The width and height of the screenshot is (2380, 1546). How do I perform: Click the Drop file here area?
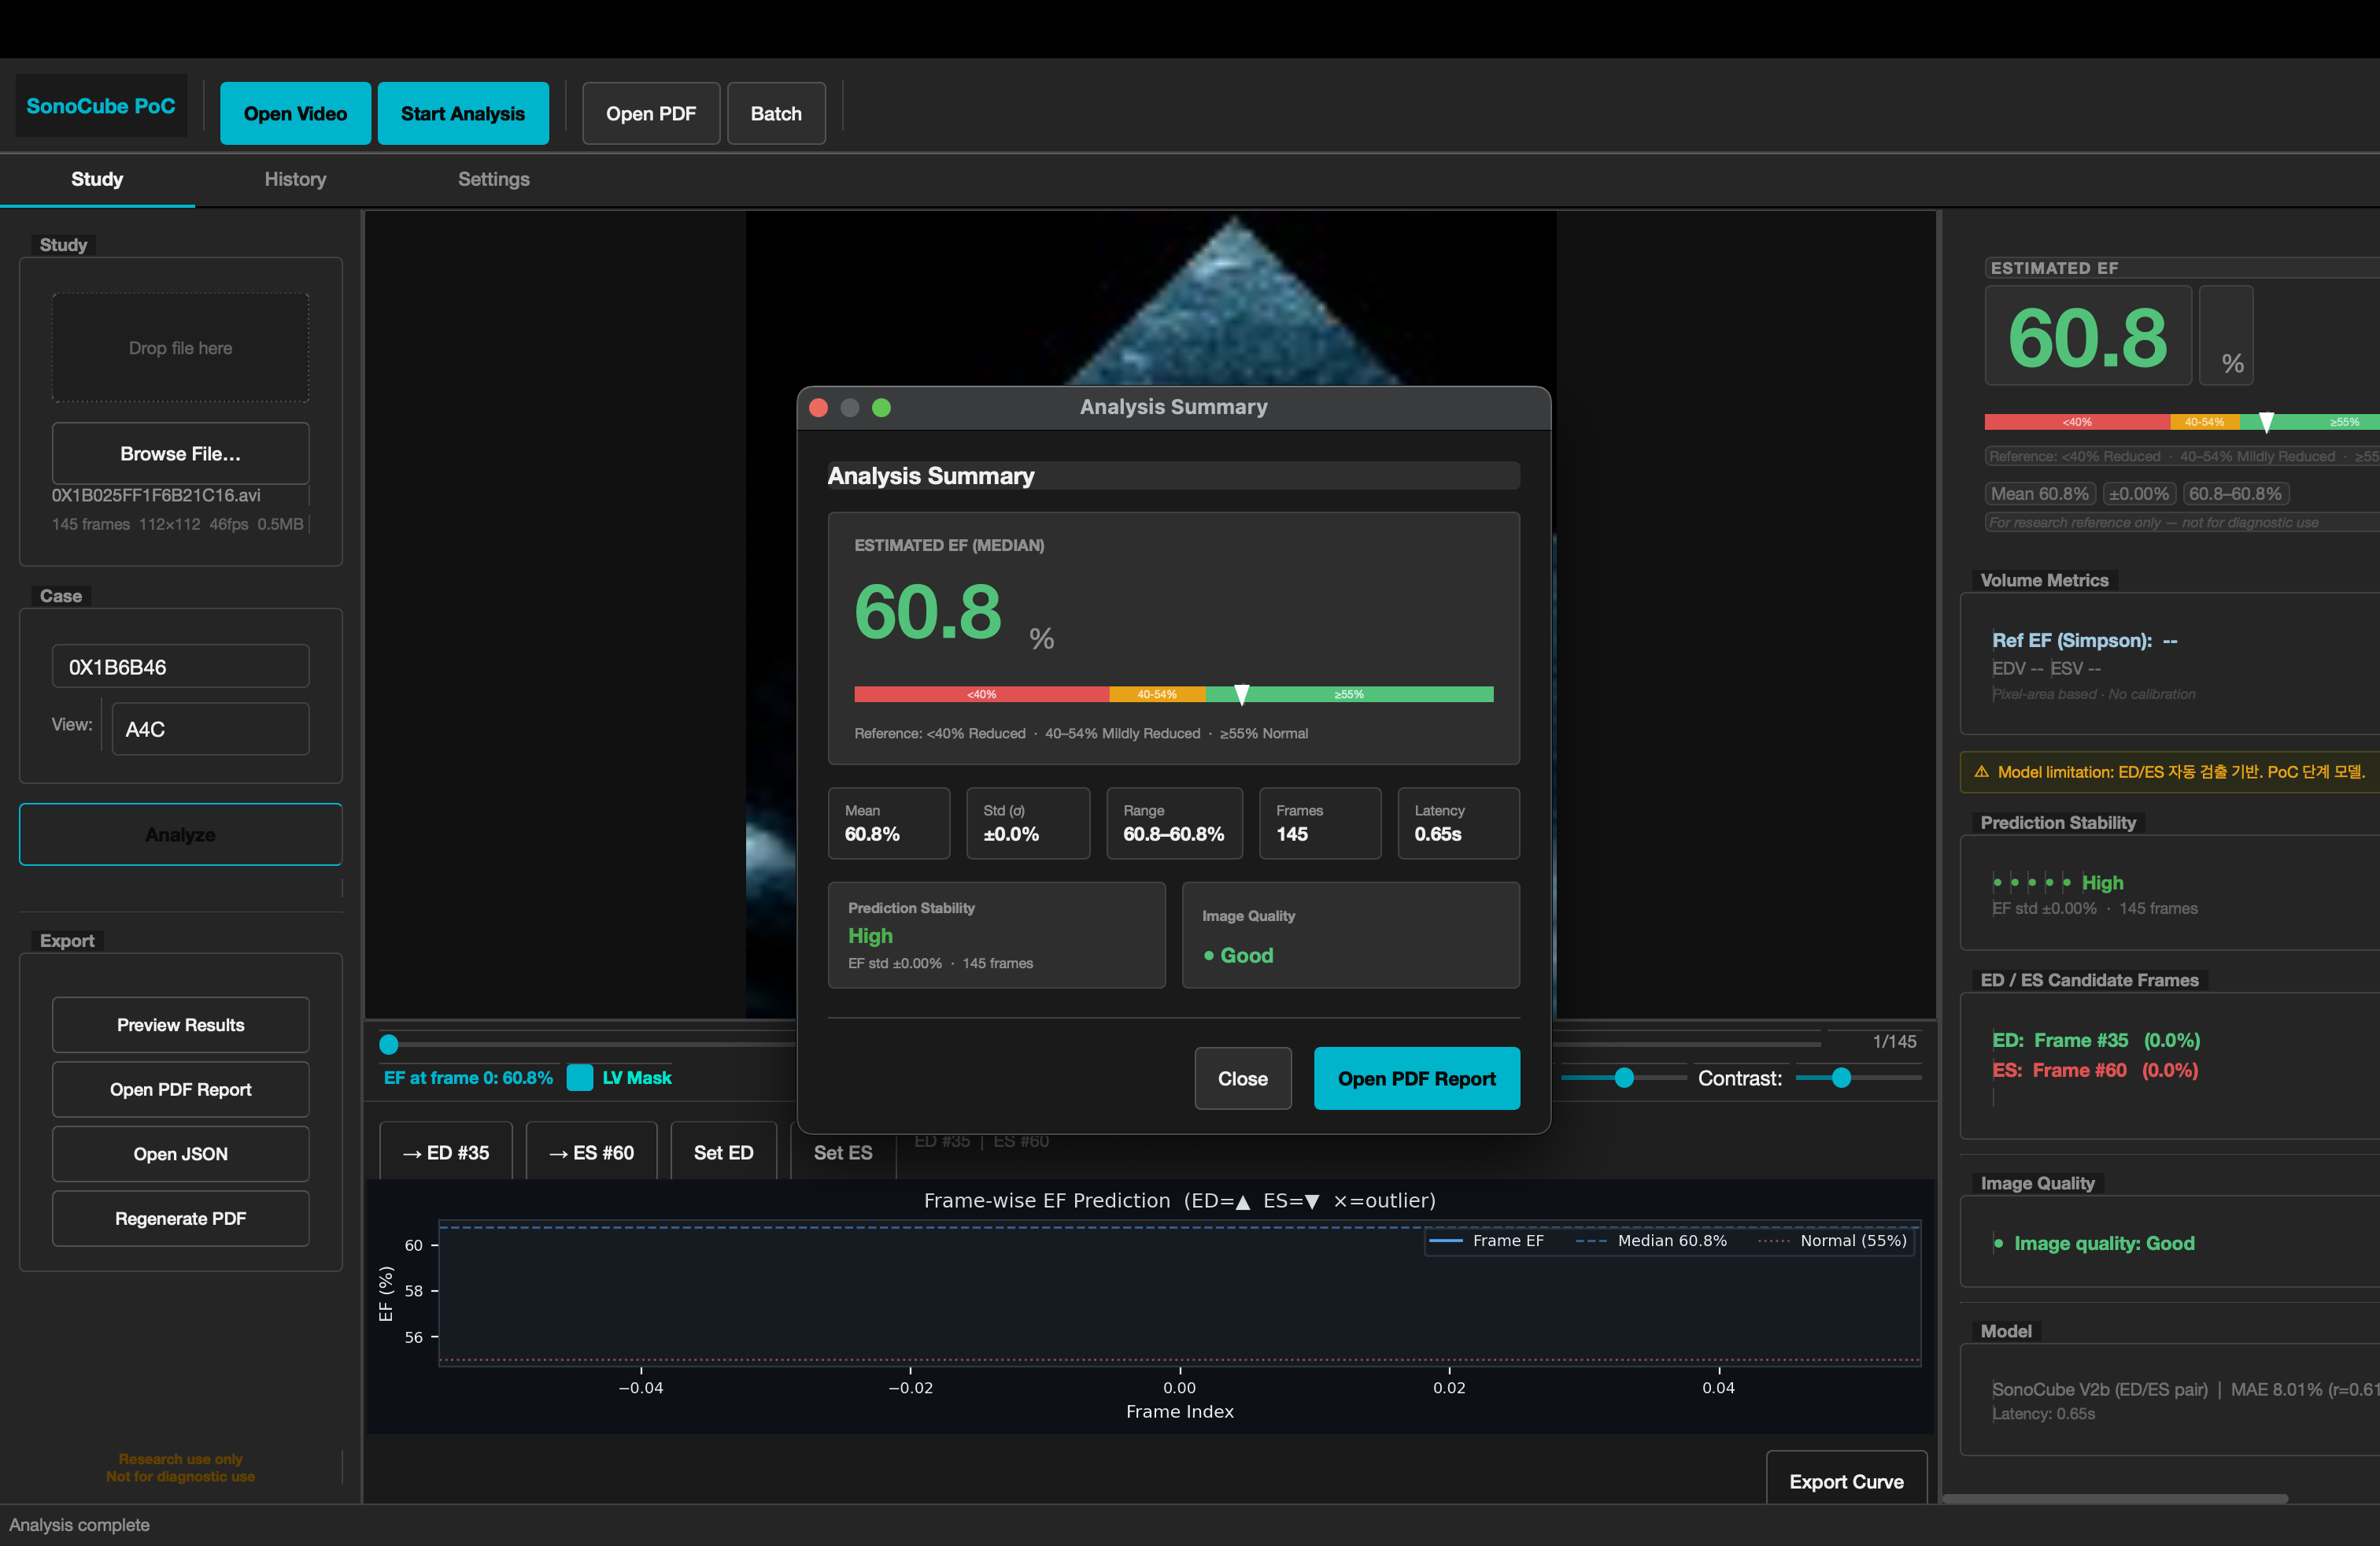(x=181, y=348)
